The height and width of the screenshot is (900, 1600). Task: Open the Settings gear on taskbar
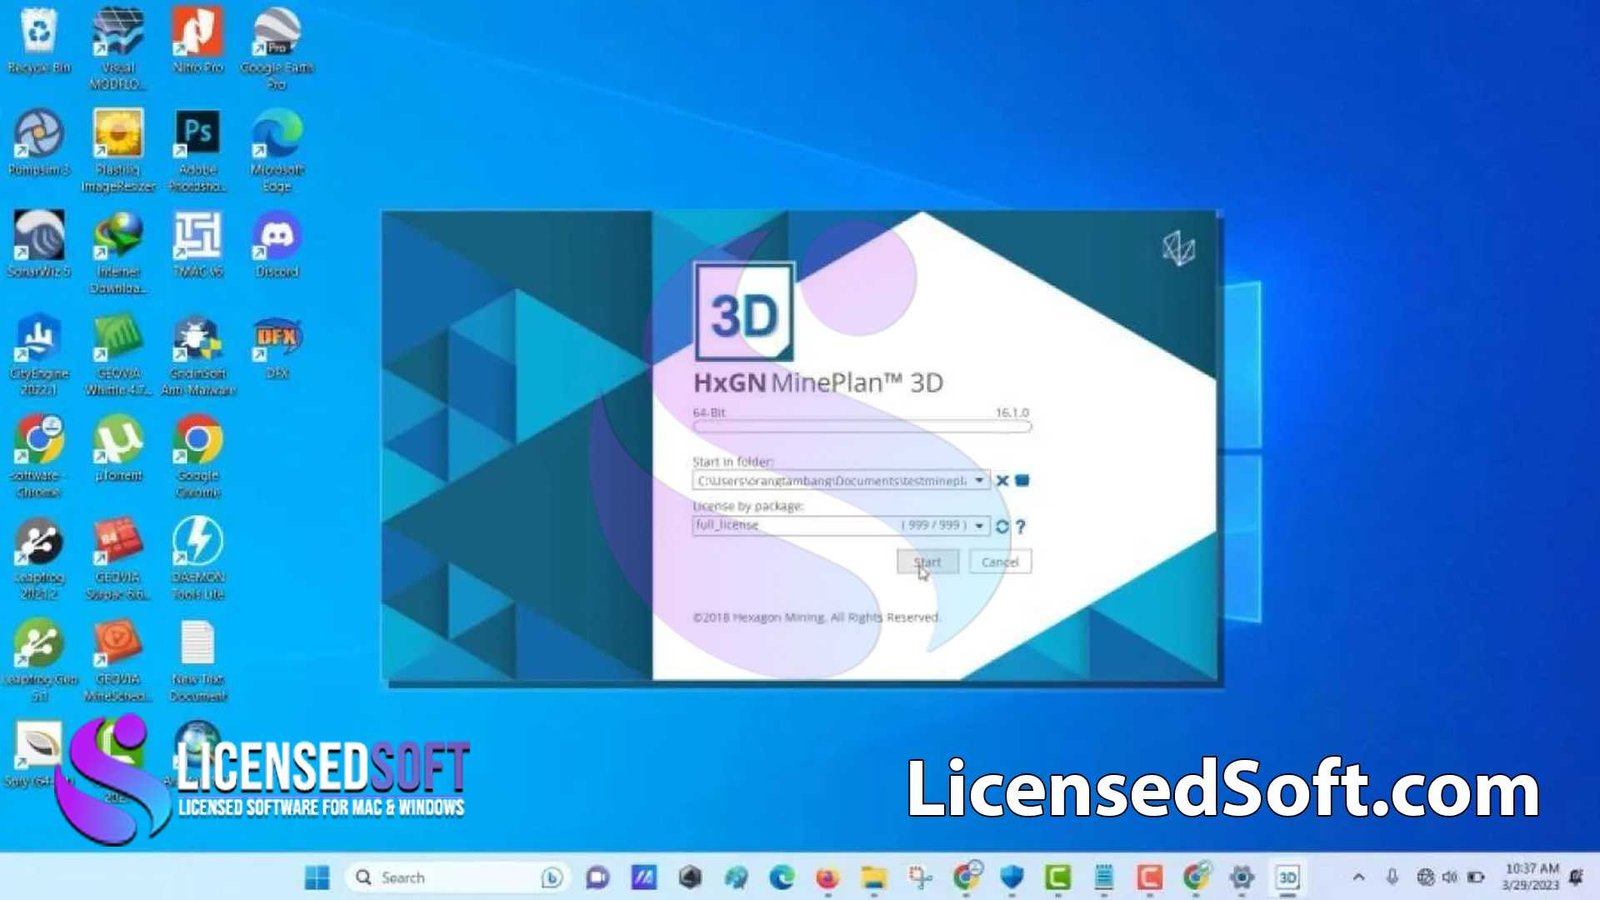(1242, 877)
